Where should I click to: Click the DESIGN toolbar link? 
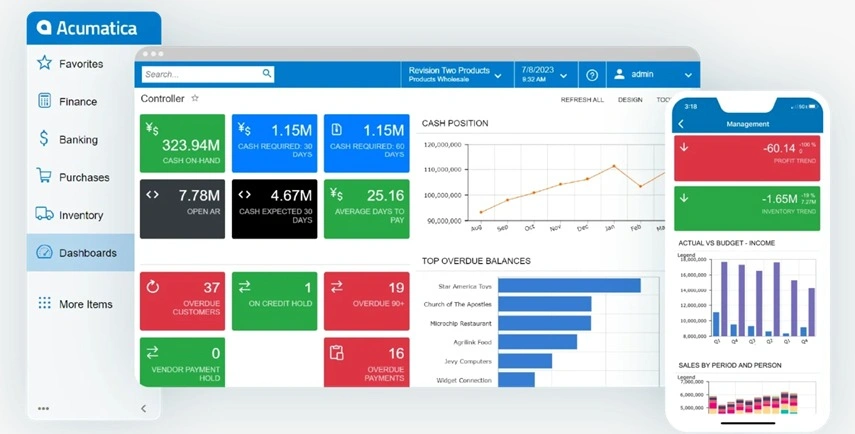pyautogui.click(x=630, y=100)
